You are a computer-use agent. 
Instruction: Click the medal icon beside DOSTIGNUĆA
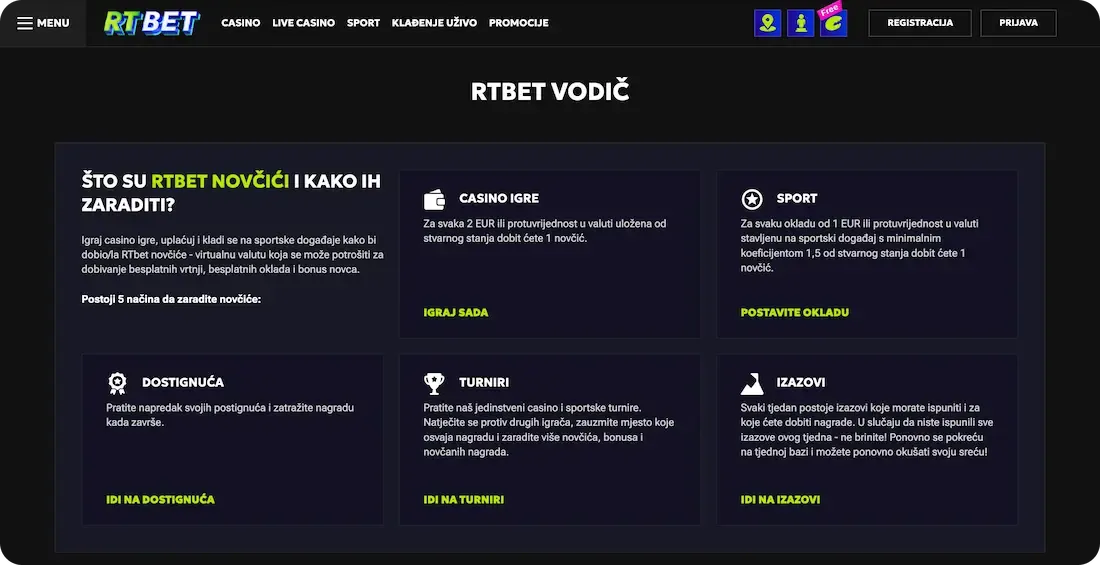tap(117, 383)
